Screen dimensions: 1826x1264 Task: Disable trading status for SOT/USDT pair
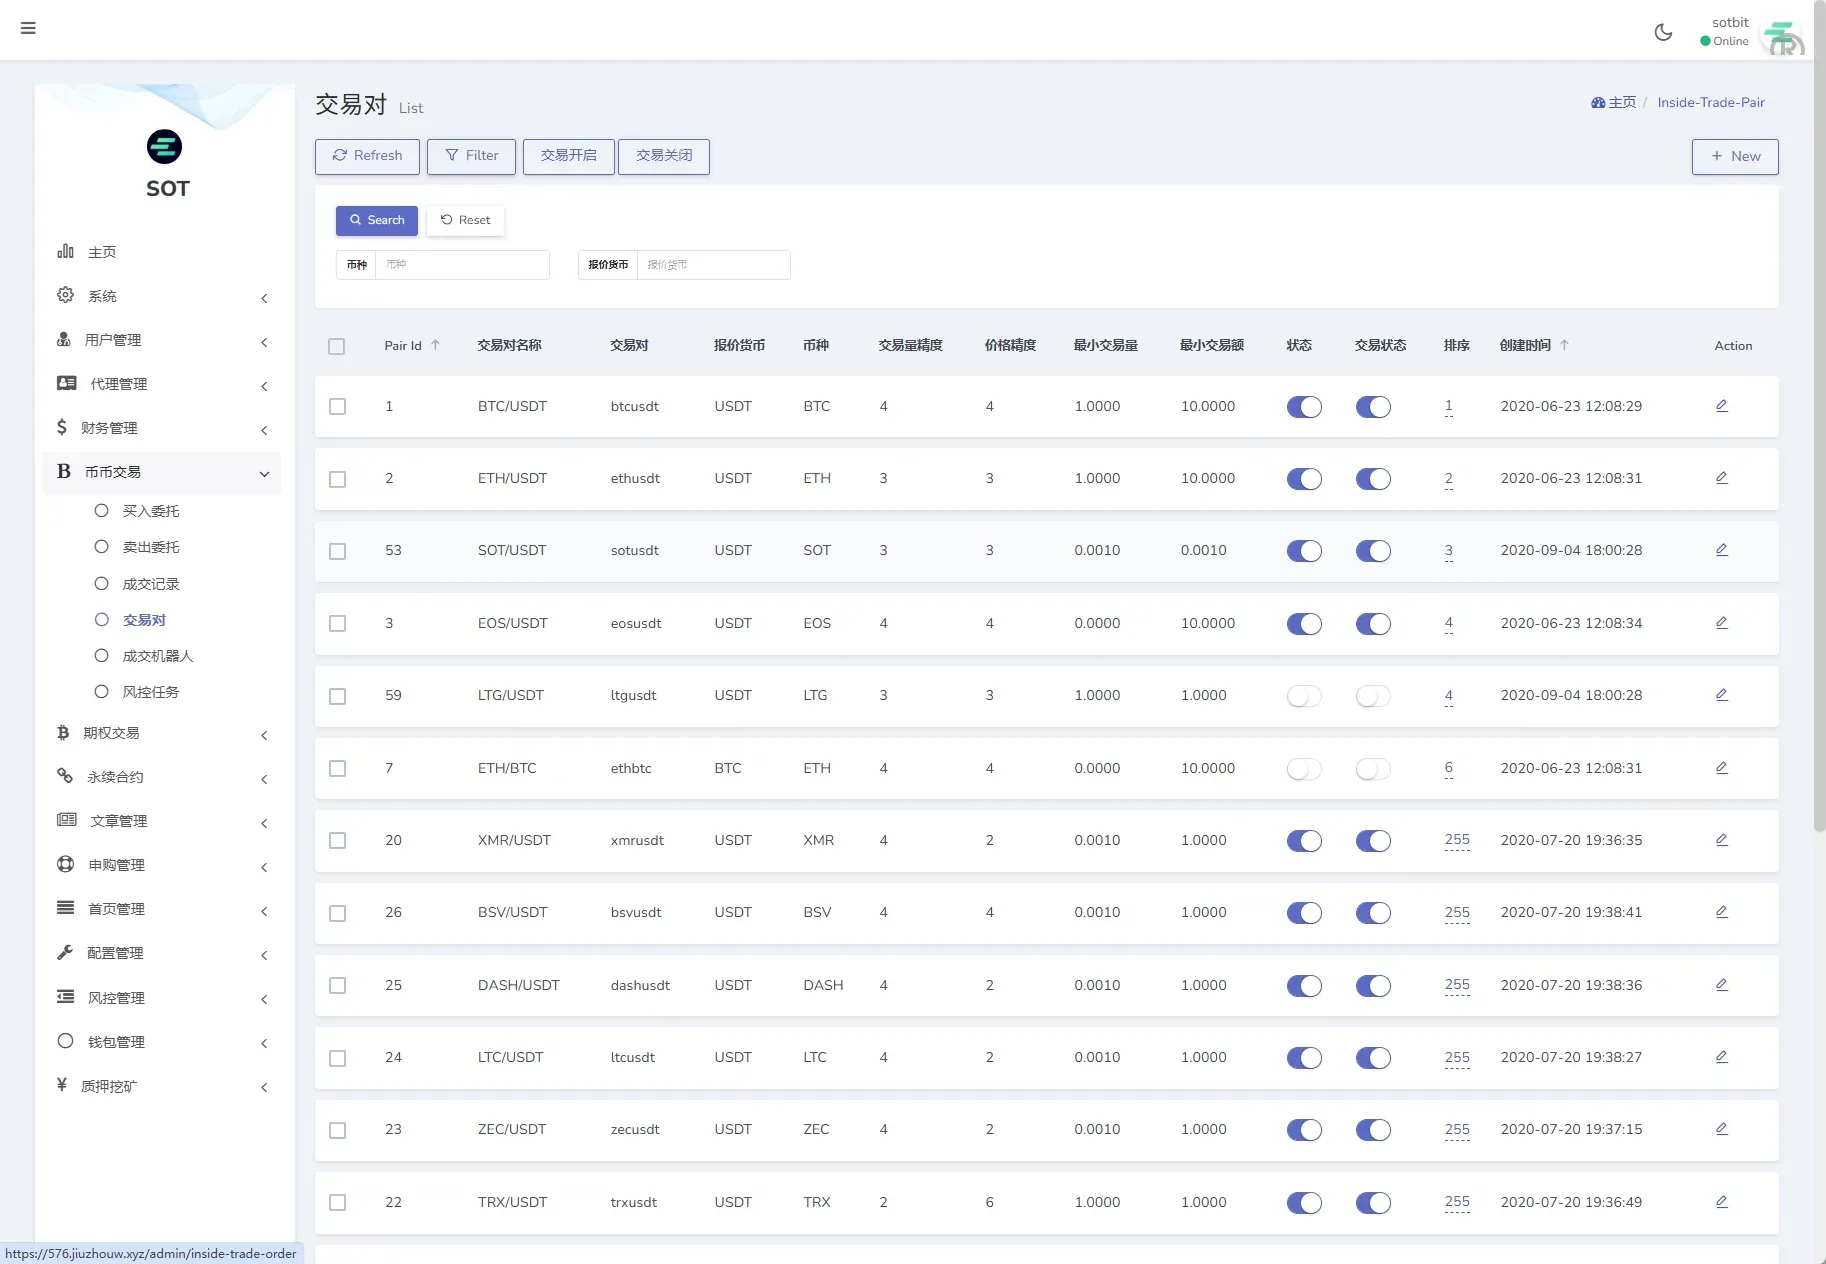[x=1374, y=550]
